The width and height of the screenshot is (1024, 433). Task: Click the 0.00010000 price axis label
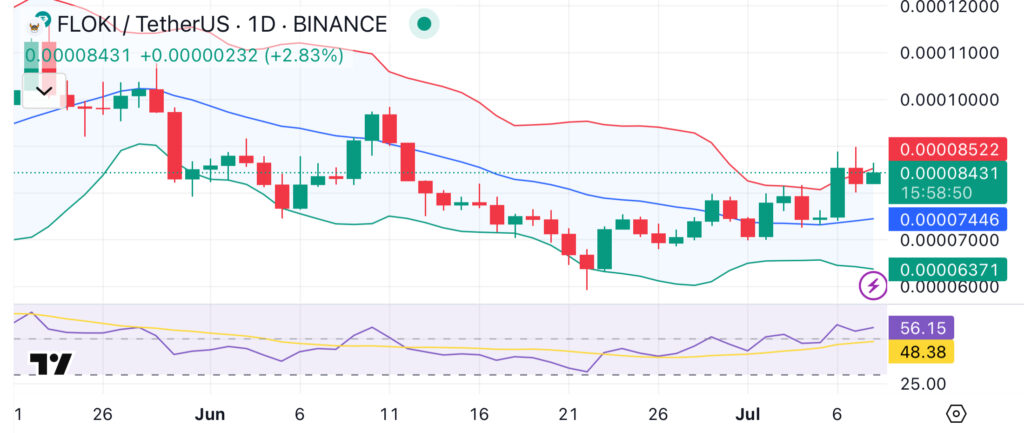coord(949,99)
